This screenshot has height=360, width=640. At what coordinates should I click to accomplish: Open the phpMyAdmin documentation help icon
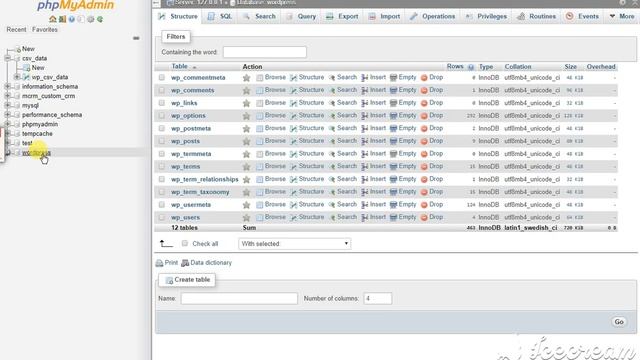point(71,19)
